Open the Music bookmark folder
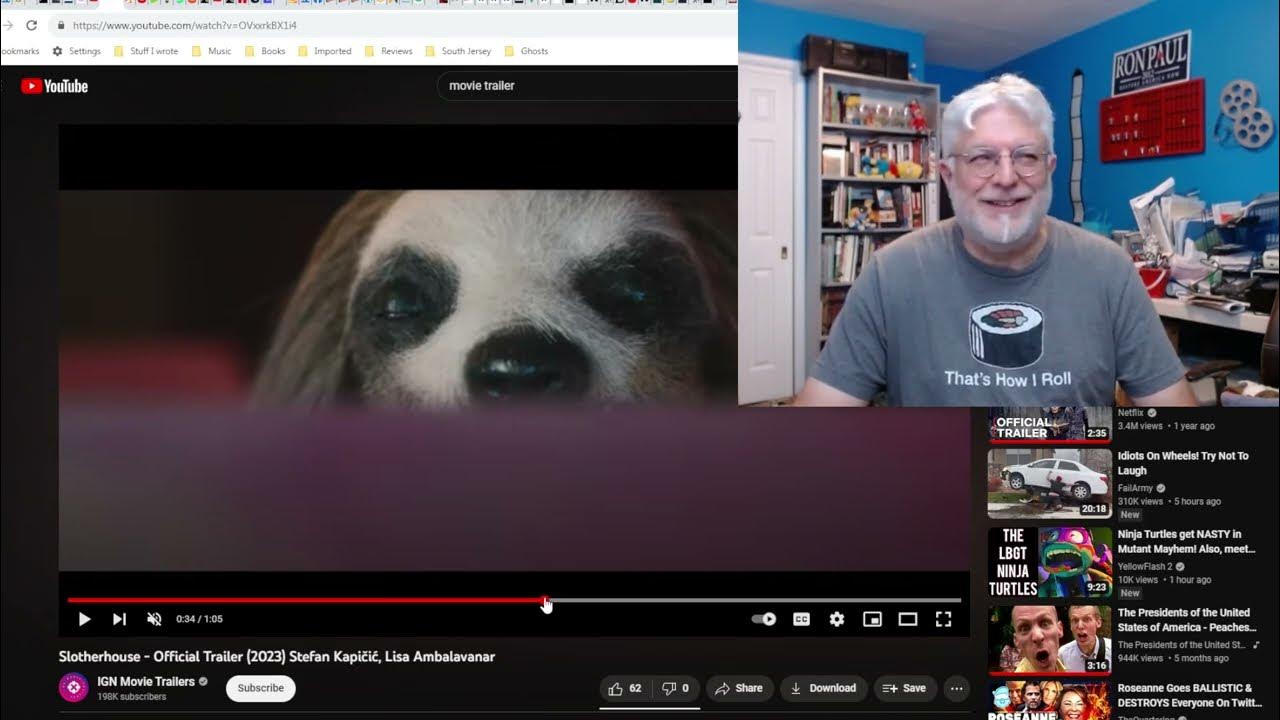Screen dimensions: 1280x720 (211, 51)
